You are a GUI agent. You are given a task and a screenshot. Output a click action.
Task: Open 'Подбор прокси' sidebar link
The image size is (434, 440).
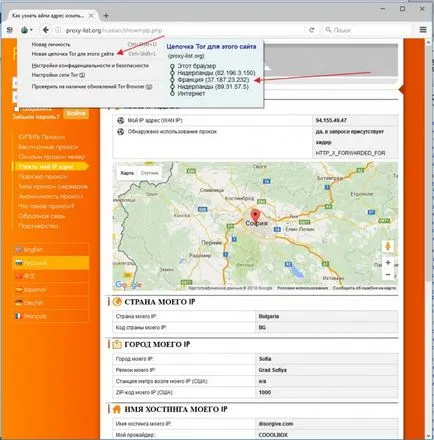(43, 177)
